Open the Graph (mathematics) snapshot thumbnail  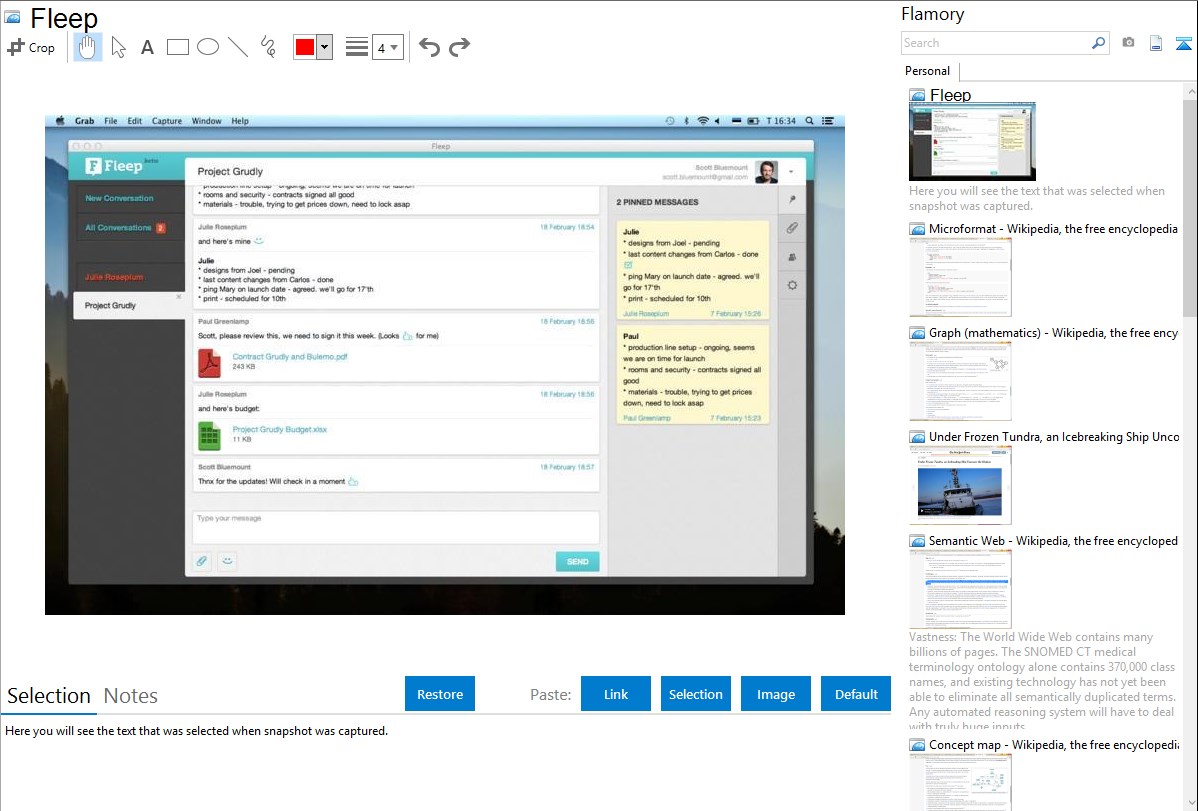point(960,381)
